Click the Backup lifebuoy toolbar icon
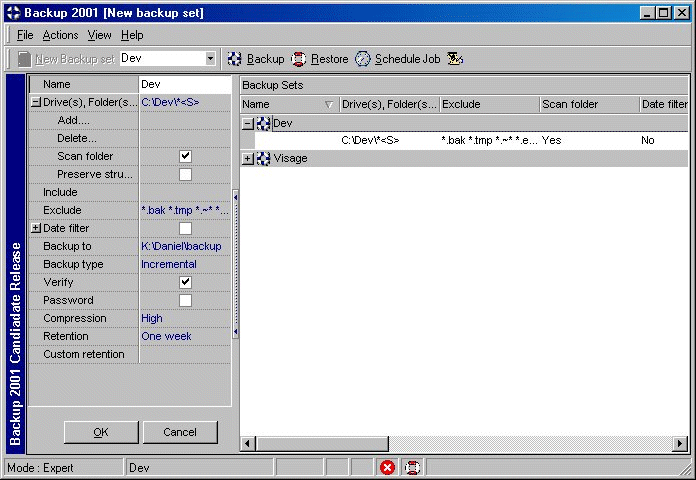The width and height of the screenshot is (696, 480). 234,59
